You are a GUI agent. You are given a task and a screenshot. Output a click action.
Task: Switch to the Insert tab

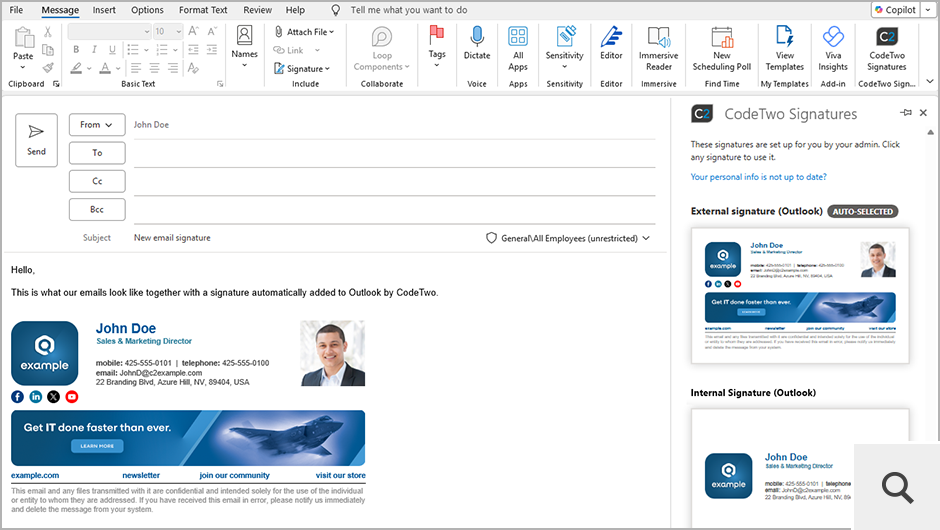pos(104,10)
